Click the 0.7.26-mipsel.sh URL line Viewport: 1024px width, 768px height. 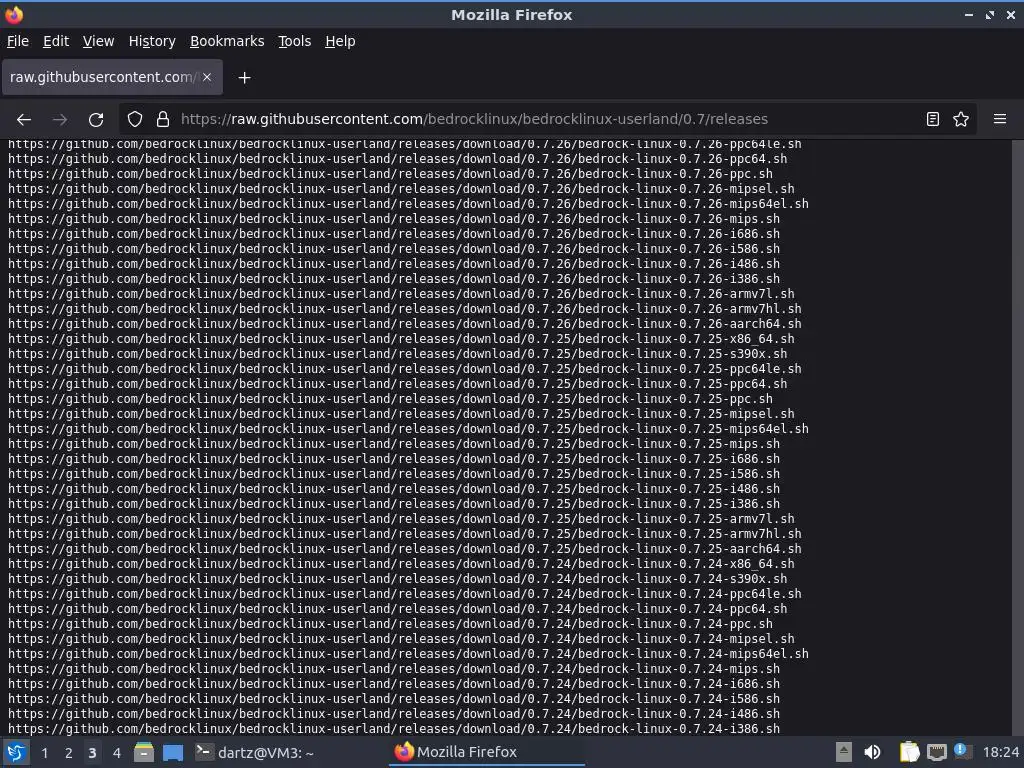[401, 189]
